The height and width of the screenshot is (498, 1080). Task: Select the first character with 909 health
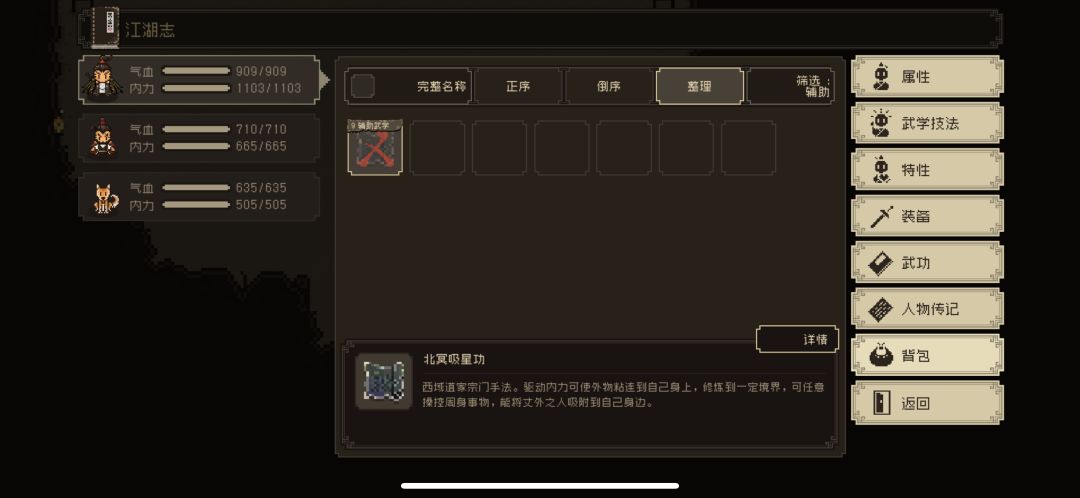[199, 80]
